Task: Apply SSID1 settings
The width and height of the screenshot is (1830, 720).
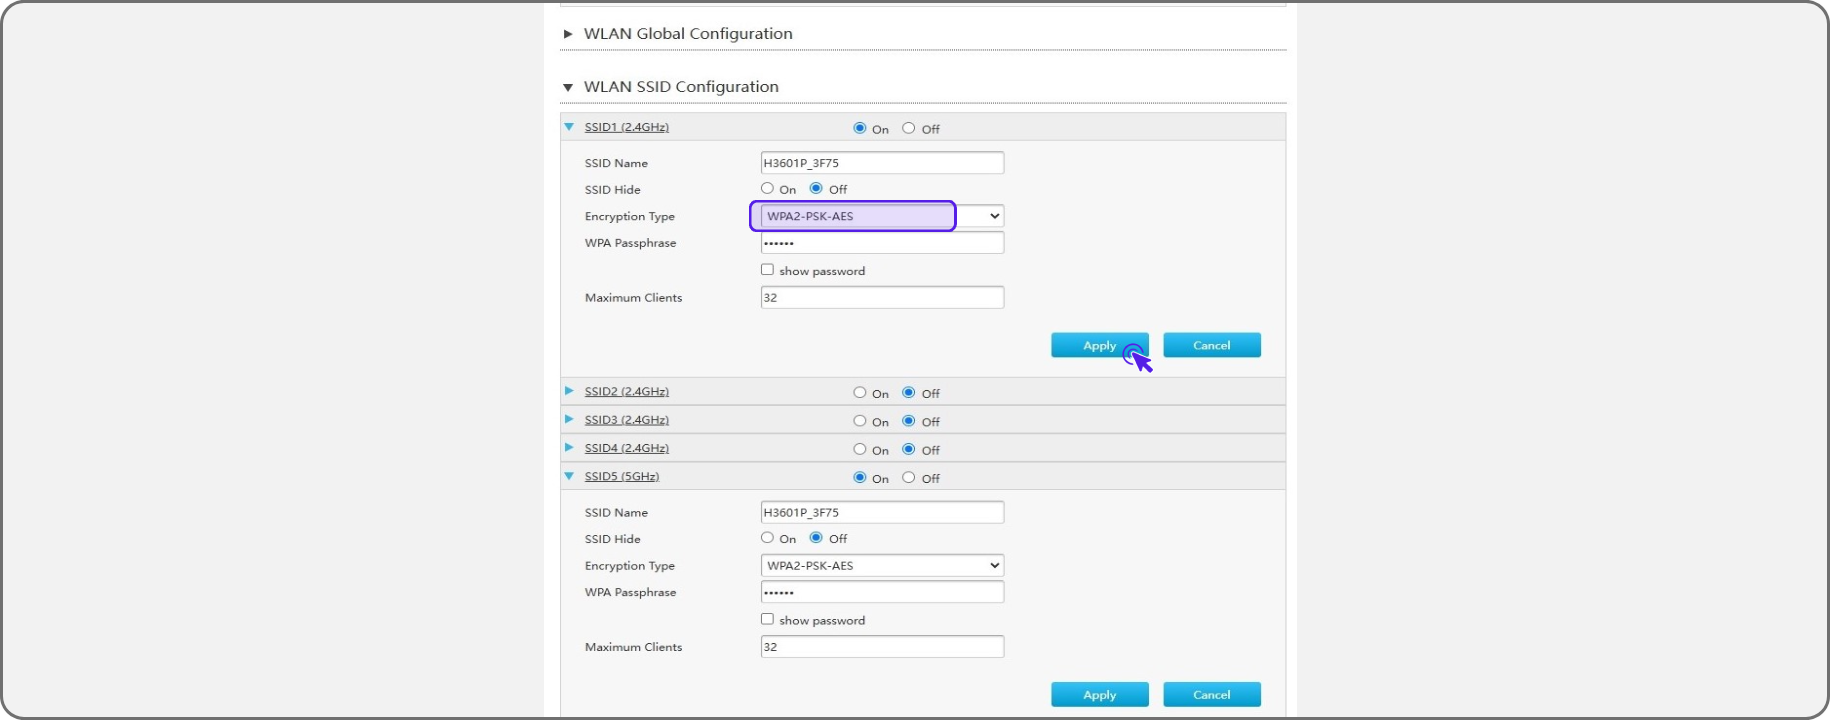Action: 1100,345
